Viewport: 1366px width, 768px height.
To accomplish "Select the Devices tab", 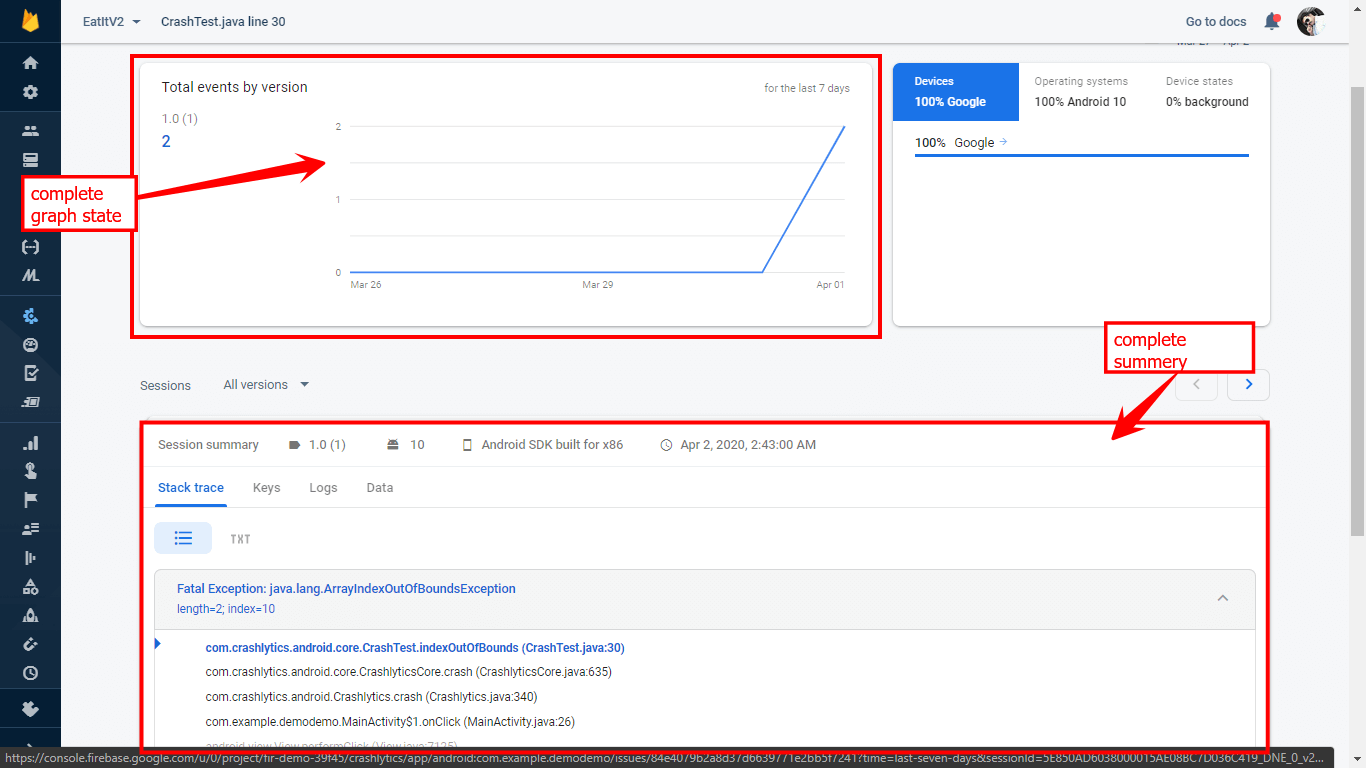I will 956,92.
